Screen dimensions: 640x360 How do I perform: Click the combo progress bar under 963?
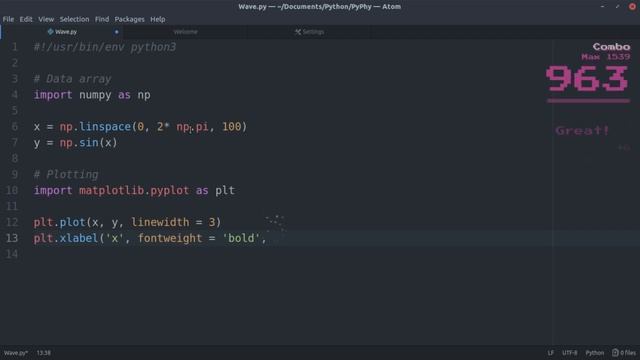click(588, 100)
